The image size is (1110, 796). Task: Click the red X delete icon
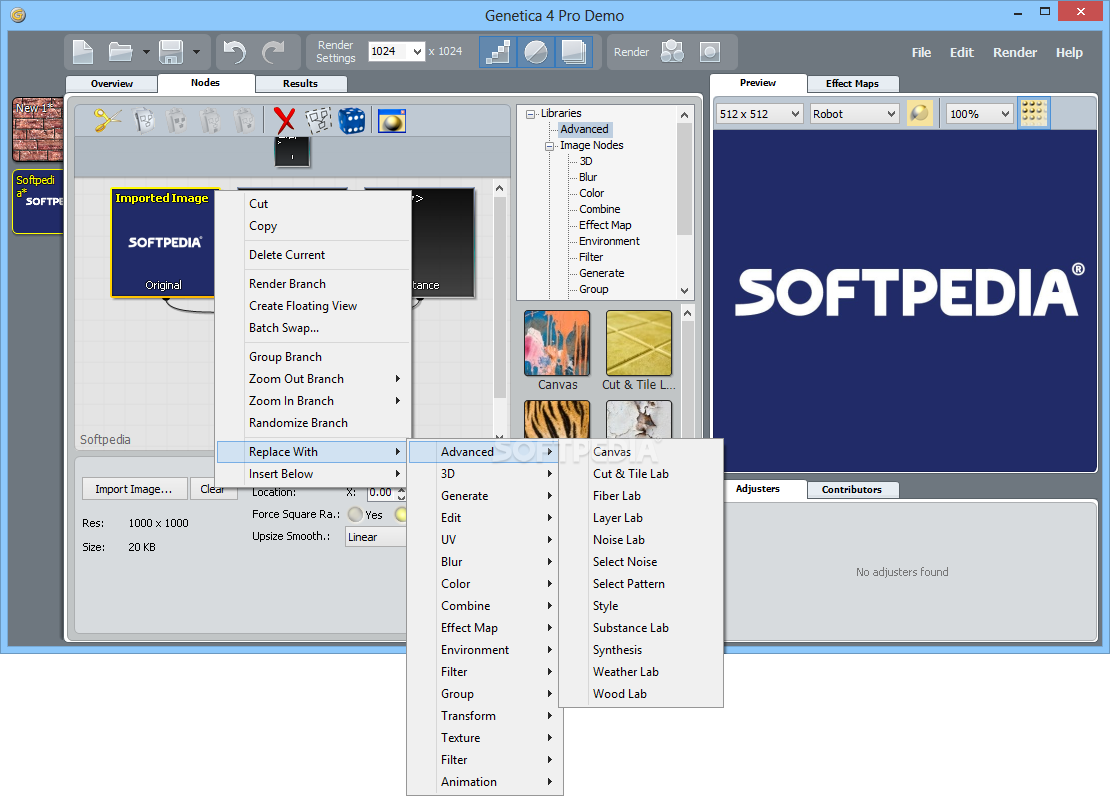point(285,120)
